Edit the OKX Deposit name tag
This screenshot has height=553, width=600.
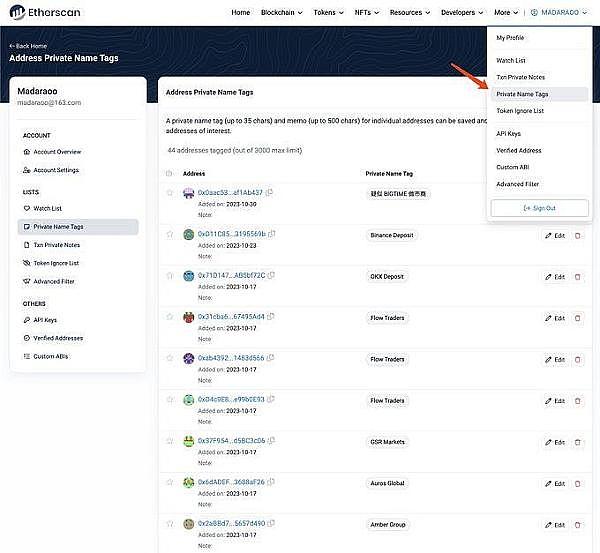point(555,276)
